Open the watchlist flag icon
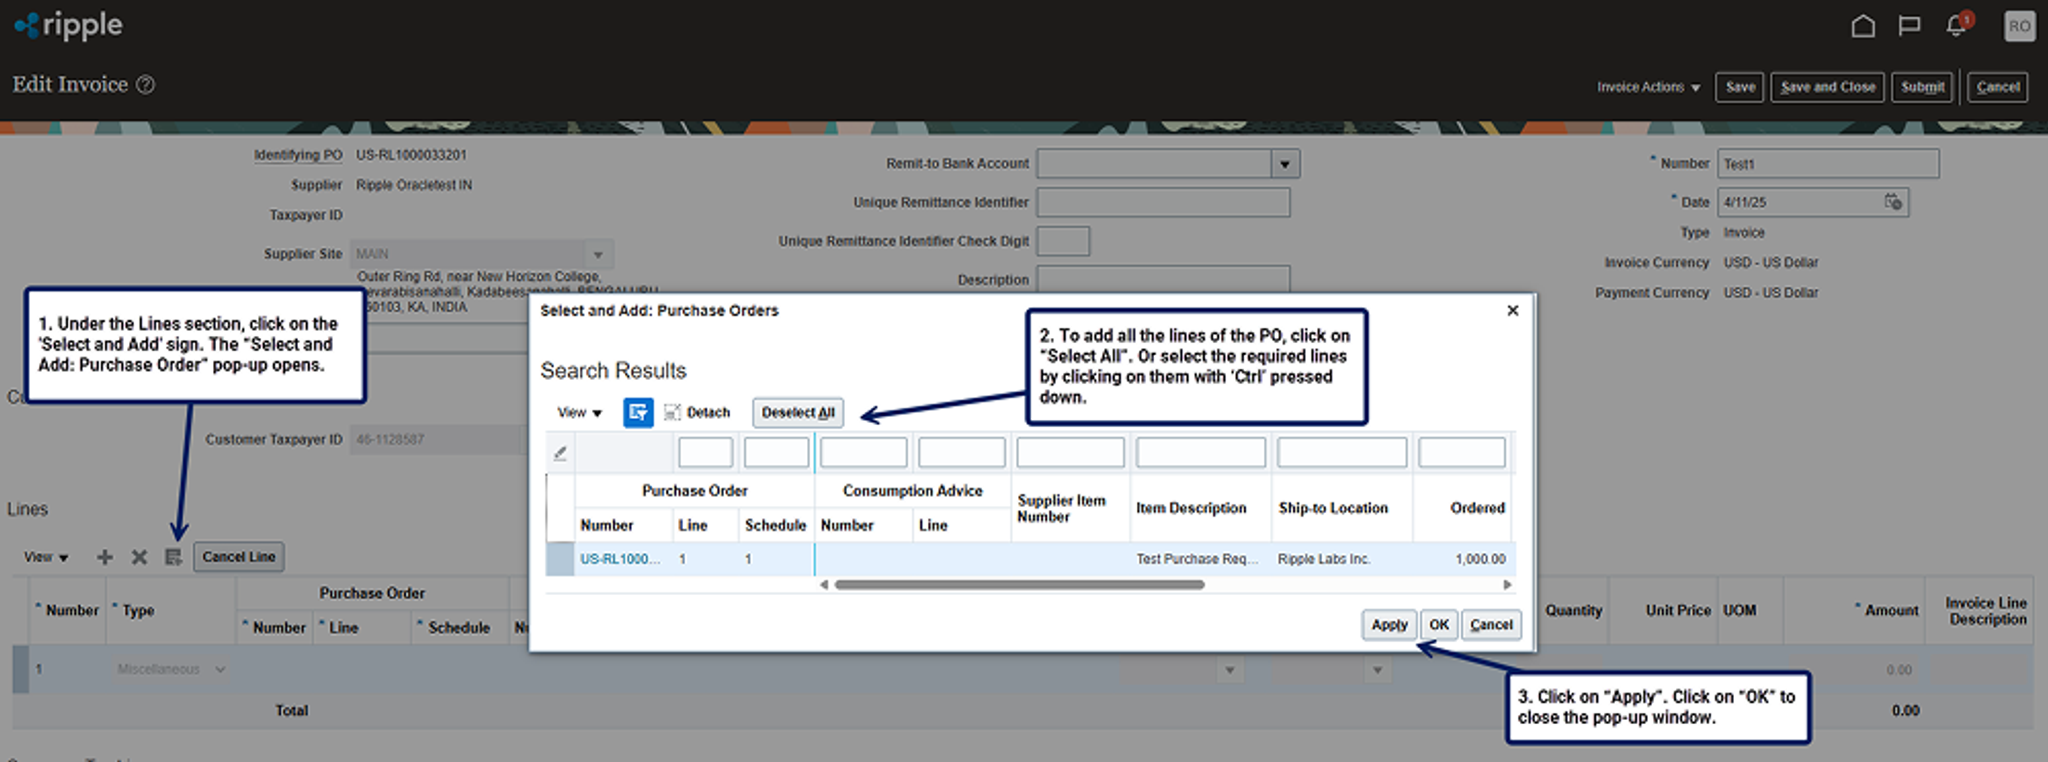 click(1909, 26)
